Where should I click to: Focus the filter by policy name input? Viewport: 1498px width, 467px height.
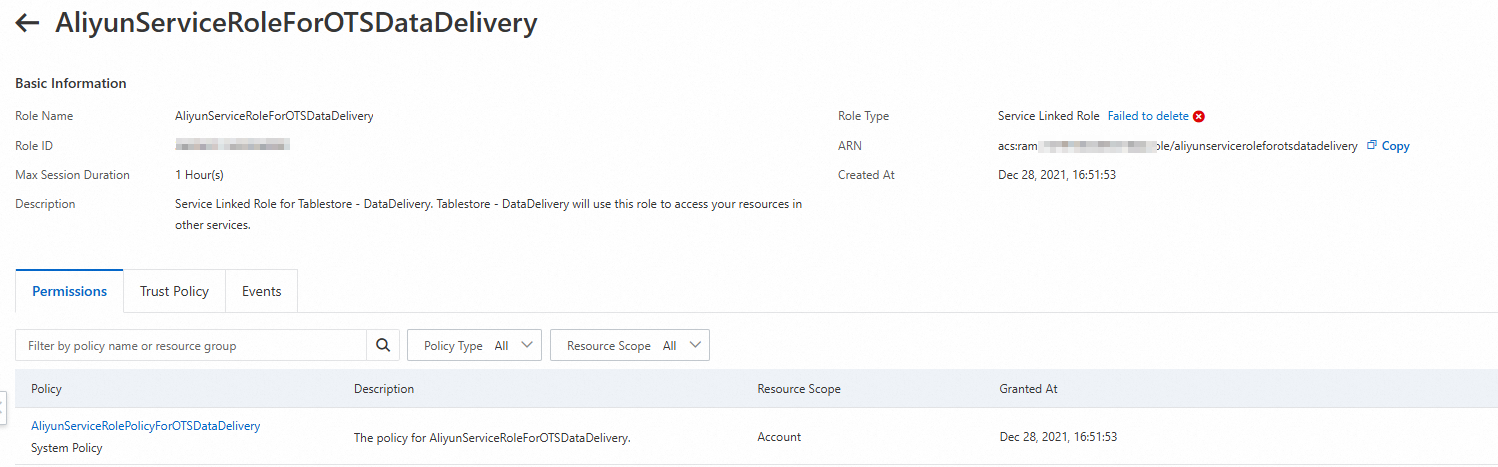point(191,345)
